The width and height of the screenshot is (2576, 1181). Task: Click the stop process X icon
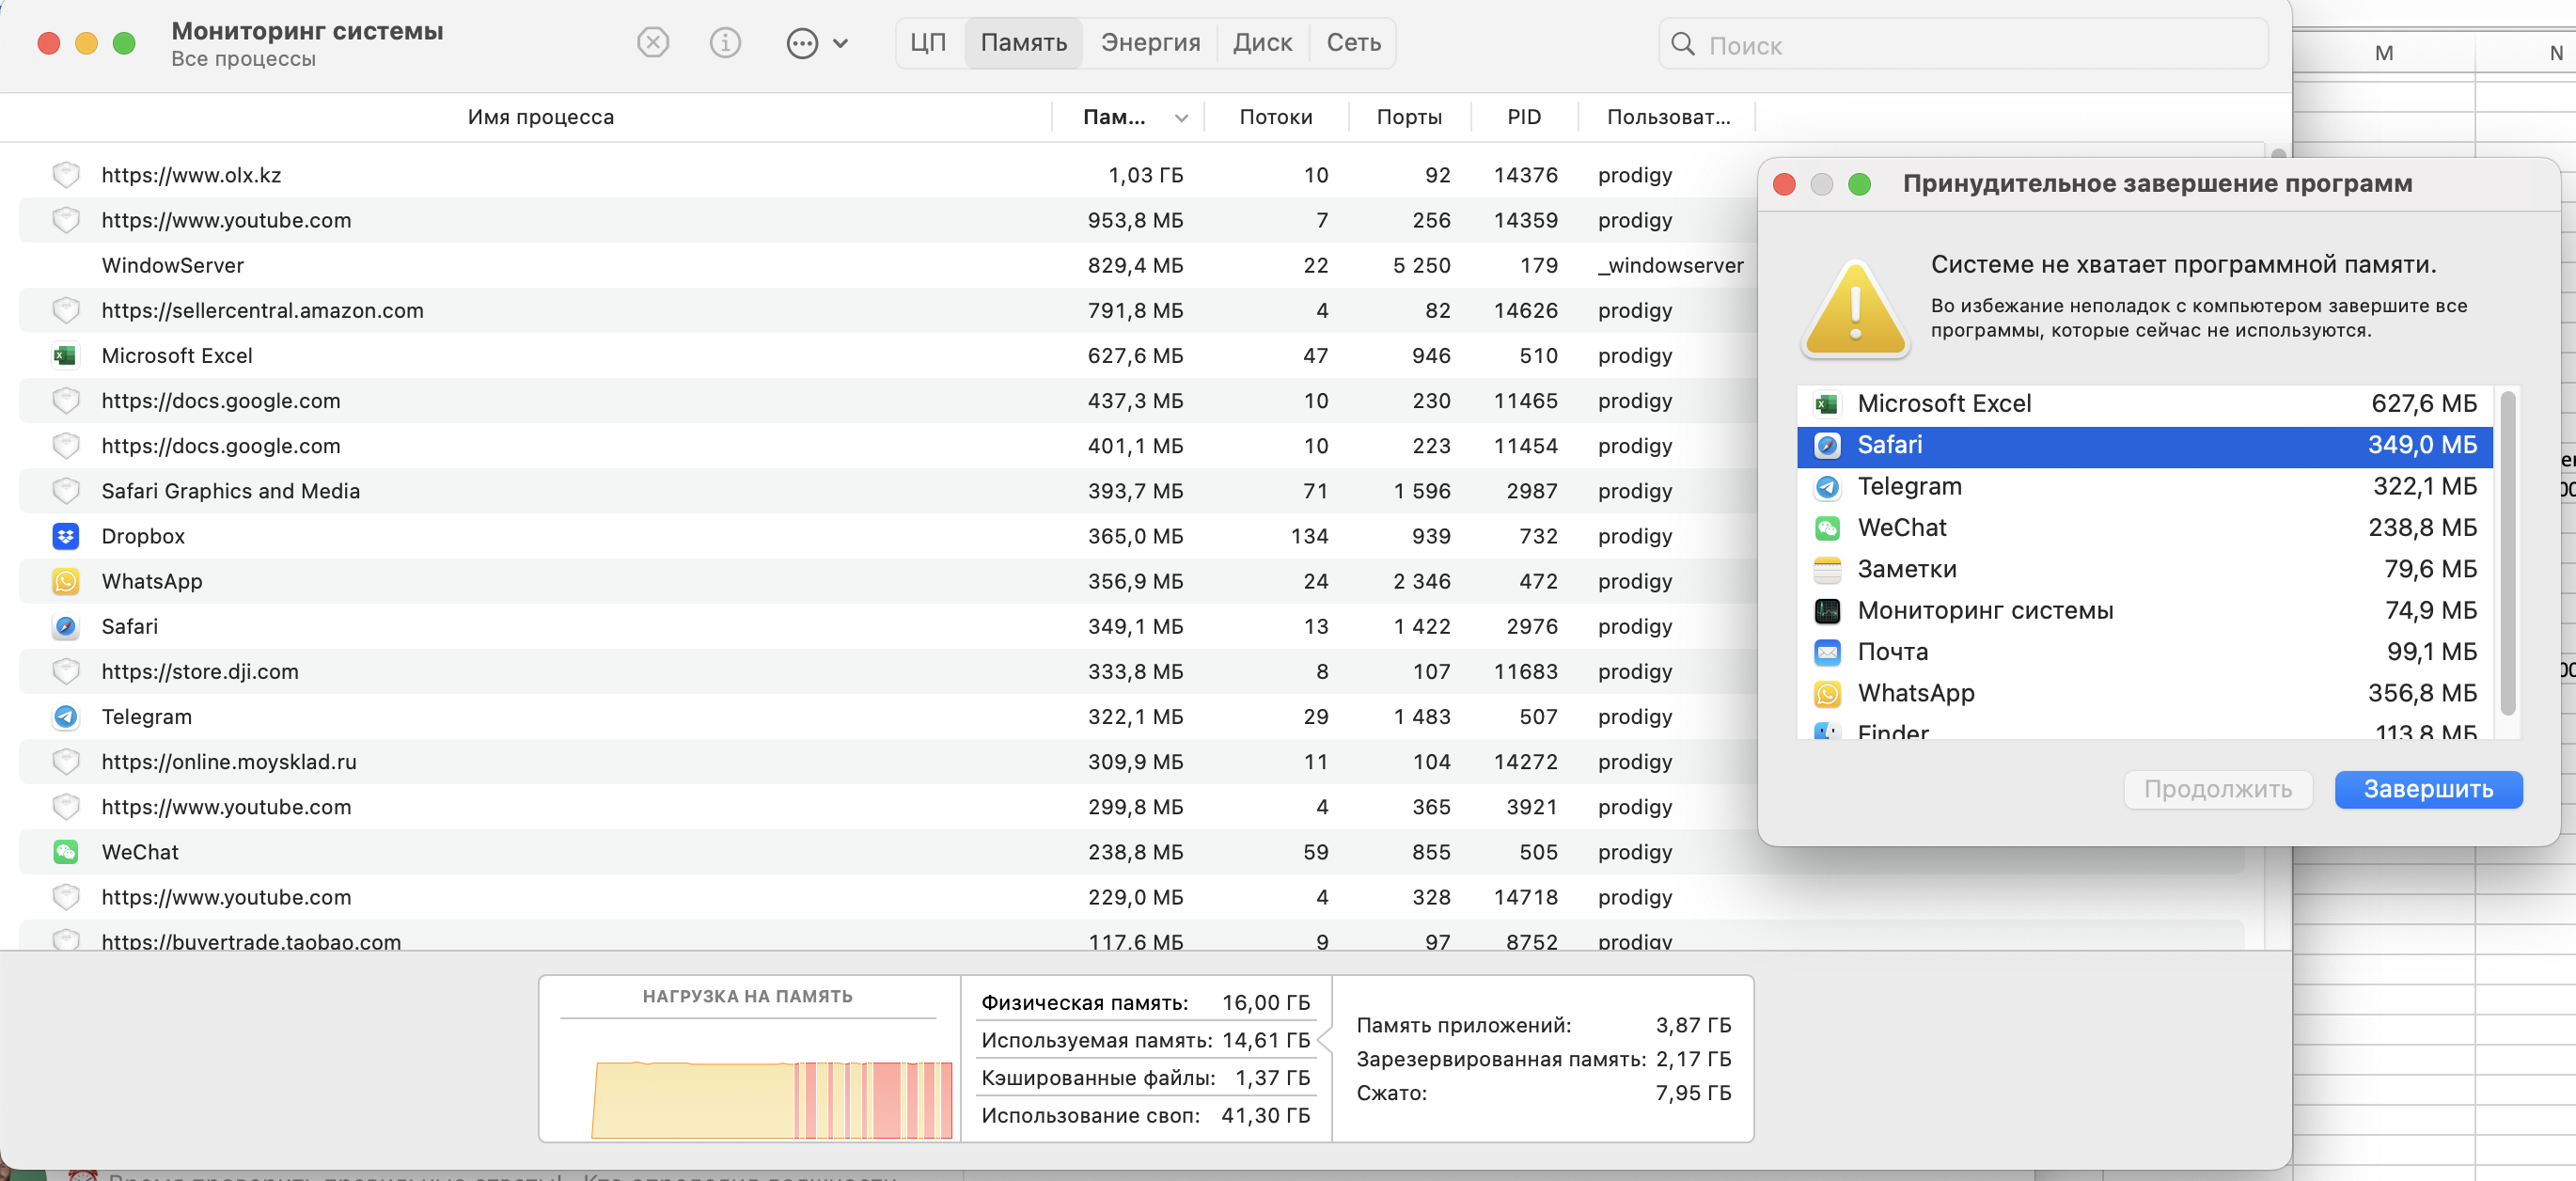click(652, 43)
